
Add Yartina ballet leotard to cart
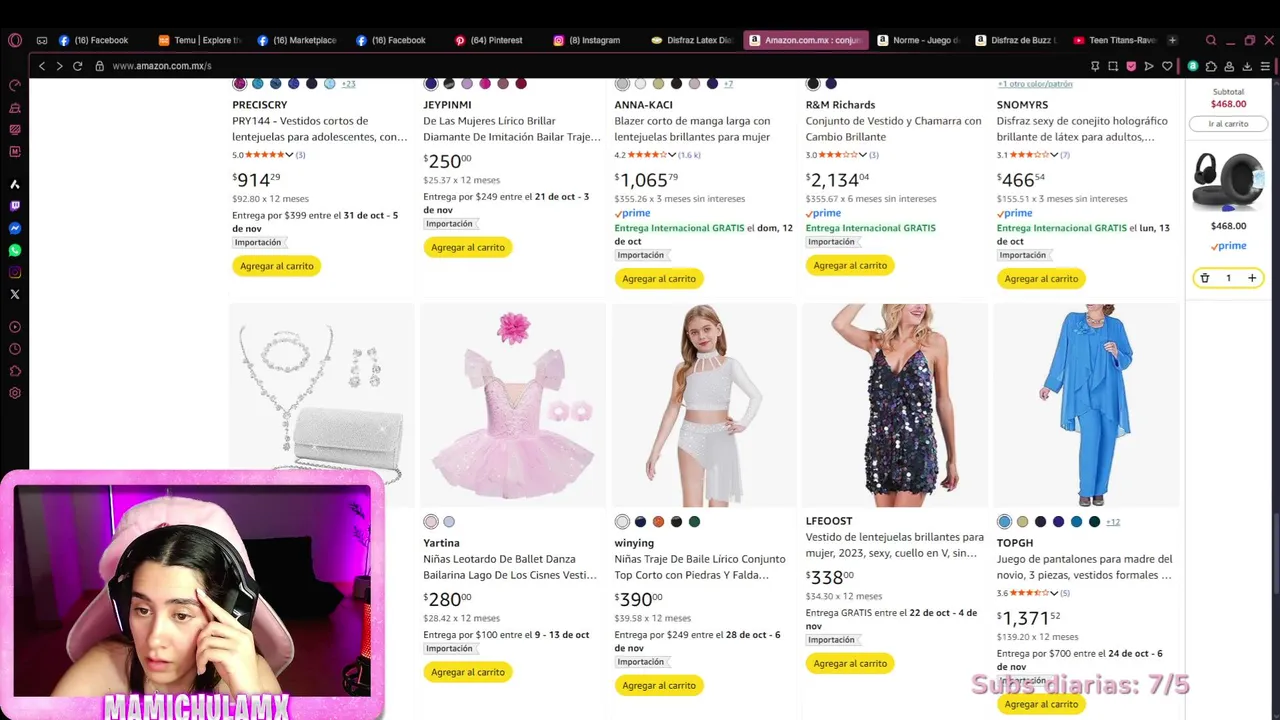[468, 672]
